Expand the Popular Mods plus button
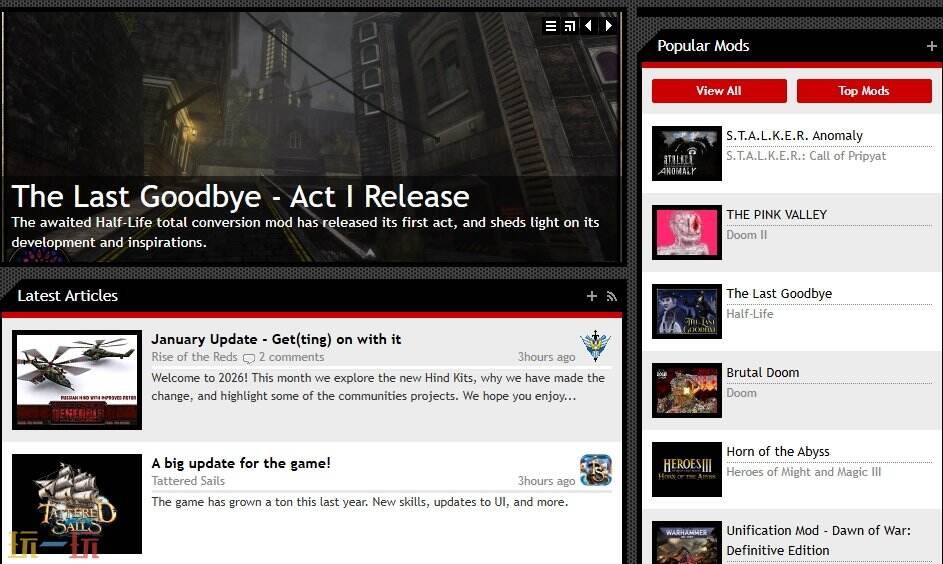This screenshot has height=564, width=943. (932, 46)
